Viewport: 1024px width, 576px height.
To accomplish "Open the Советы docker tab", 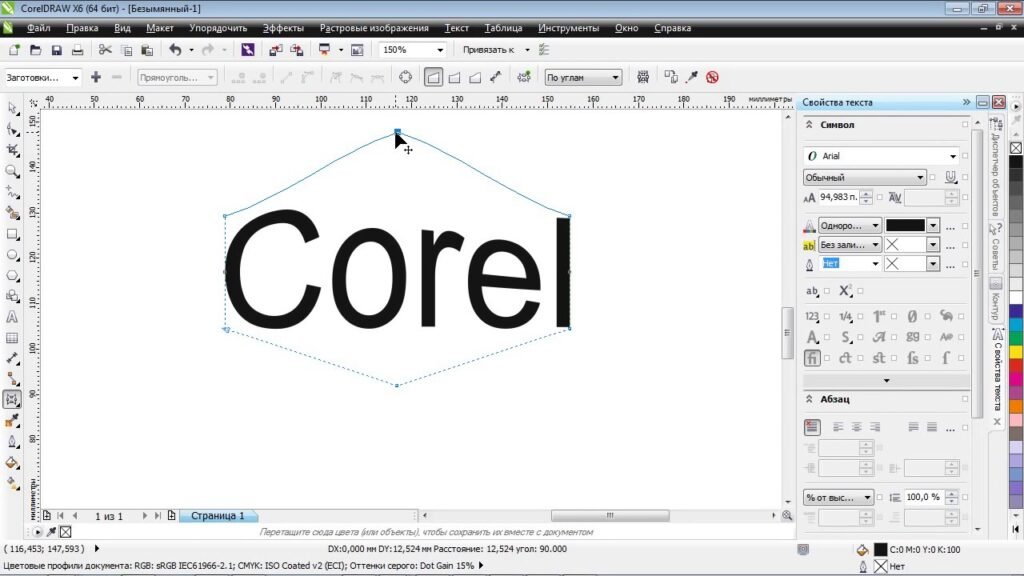I will (995, 248).
